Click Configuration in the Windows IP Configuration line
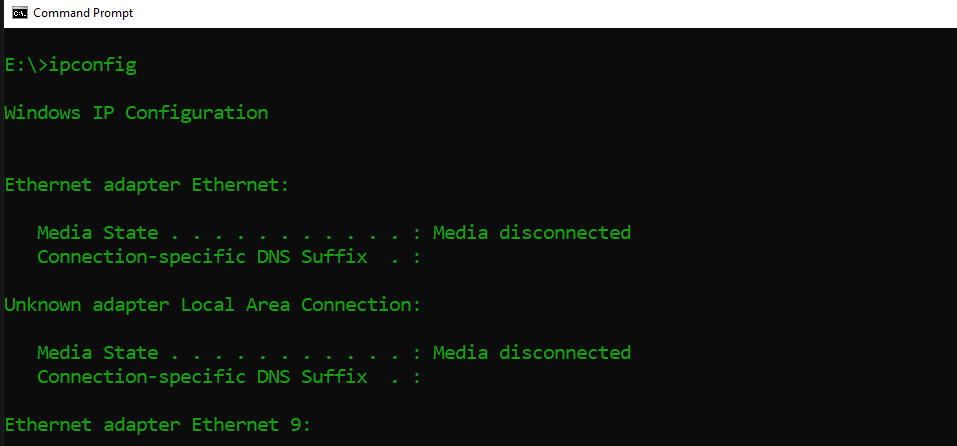This screenshot has width=957, height=446. (x=197, y=113)
